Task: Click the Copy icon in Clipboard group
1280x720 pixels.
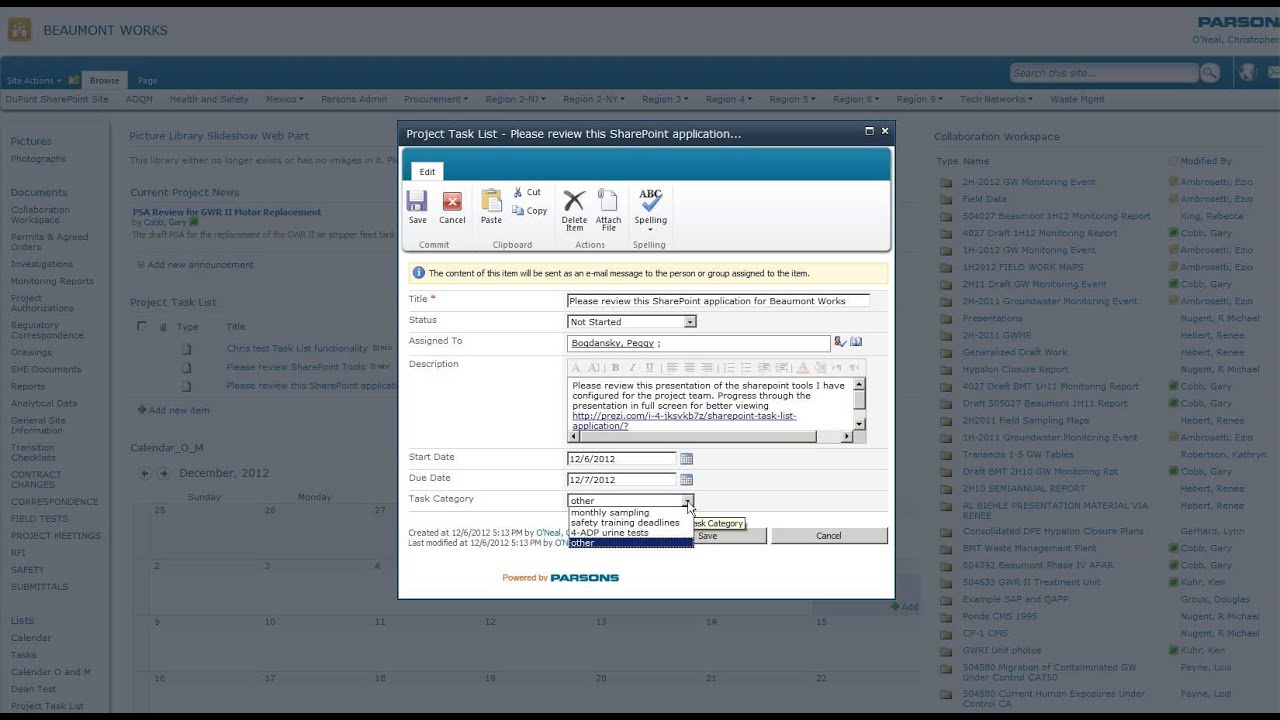Action: [518, 211]
